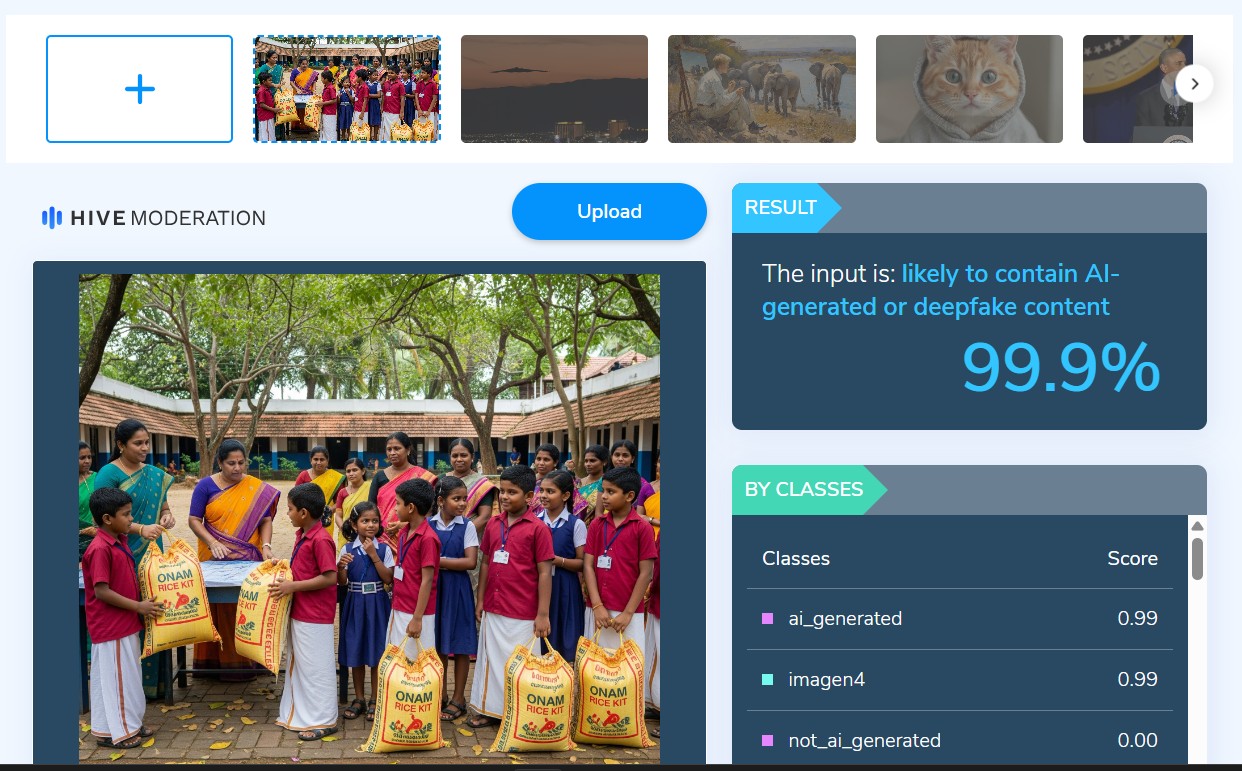Click the 99.9% result score text
Screen dimensions: 1242x771
pyautogui.click(x=1061, y=368)
